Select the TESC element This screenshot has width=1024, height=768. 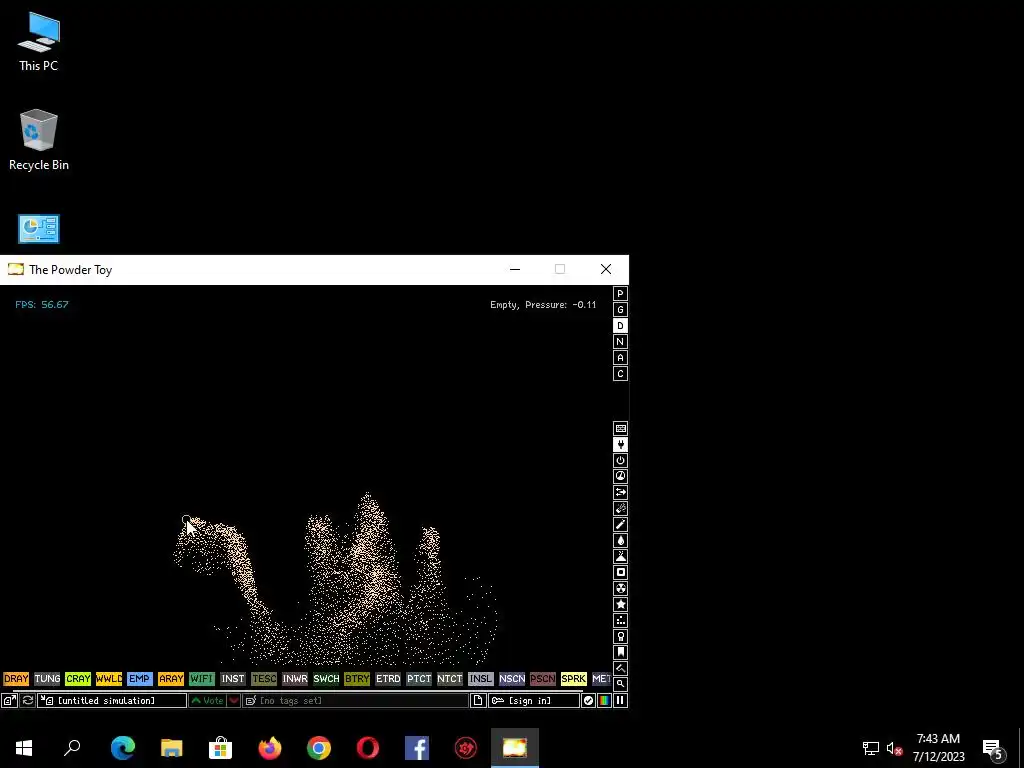tap(264, 679)
